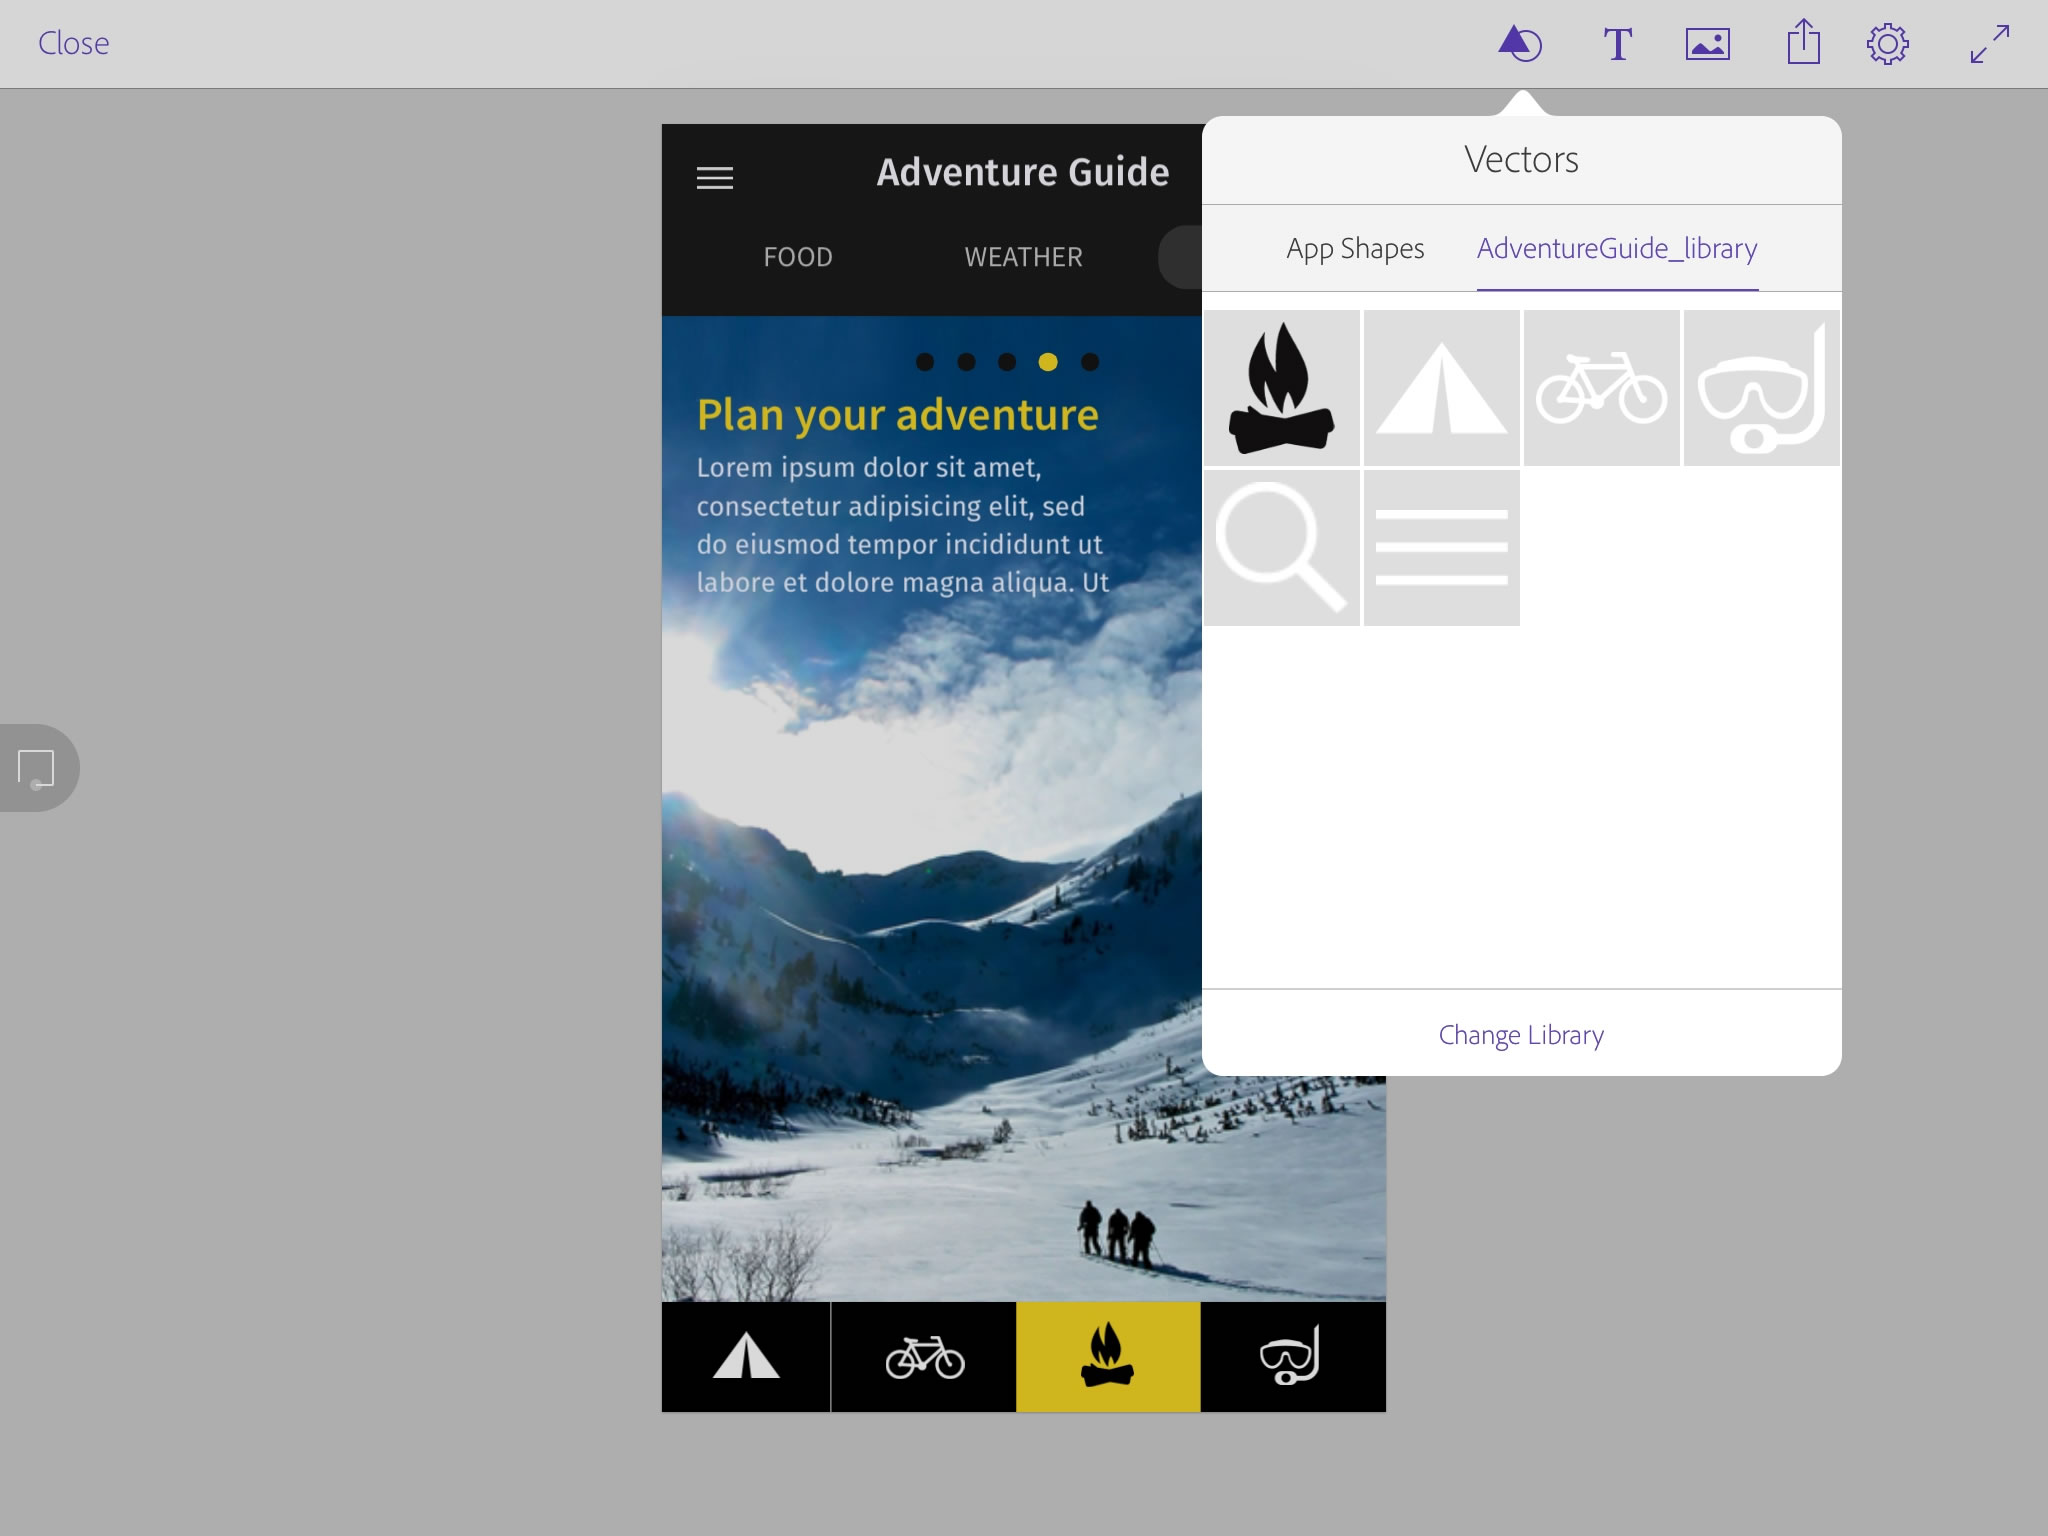Choose the snorkel mask vector in library
Viewport: 2048px width, 1536px height.
click(x=1761, y=388)
